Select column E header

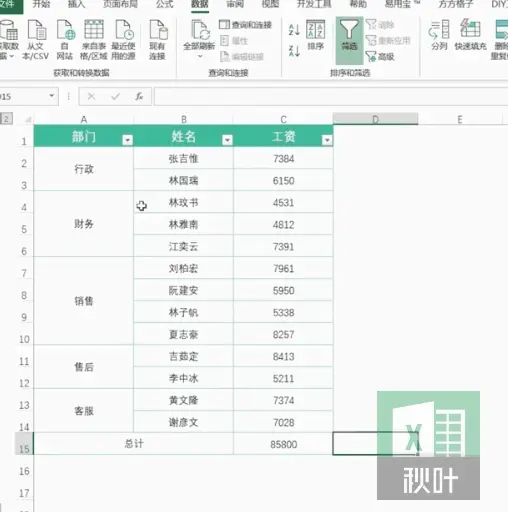click(460, 119)
